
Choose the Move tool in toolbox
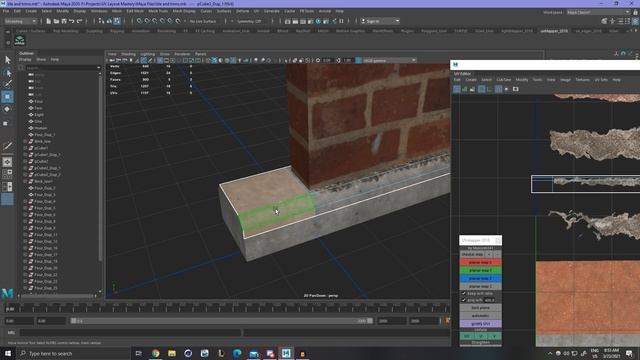[7, 97]
